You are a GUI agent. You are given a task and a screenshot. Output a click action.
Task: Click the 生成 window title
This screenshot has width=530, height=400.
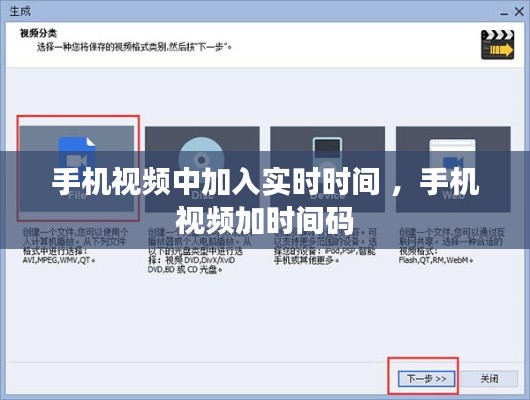20,11
